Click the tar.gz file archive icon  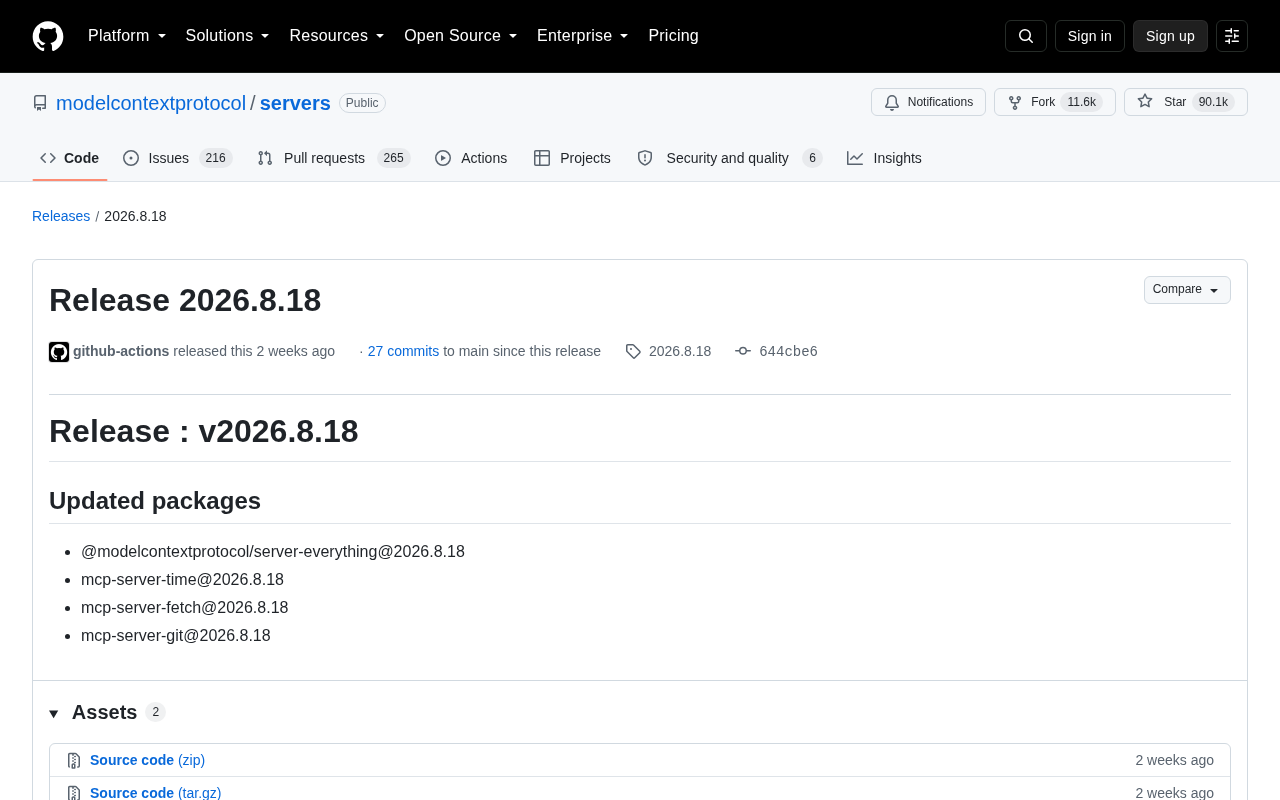[74, 793]
